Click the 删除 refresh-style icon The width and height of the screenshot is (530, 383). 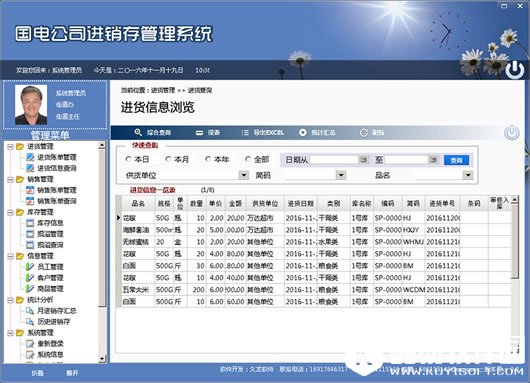click(364, 133)
